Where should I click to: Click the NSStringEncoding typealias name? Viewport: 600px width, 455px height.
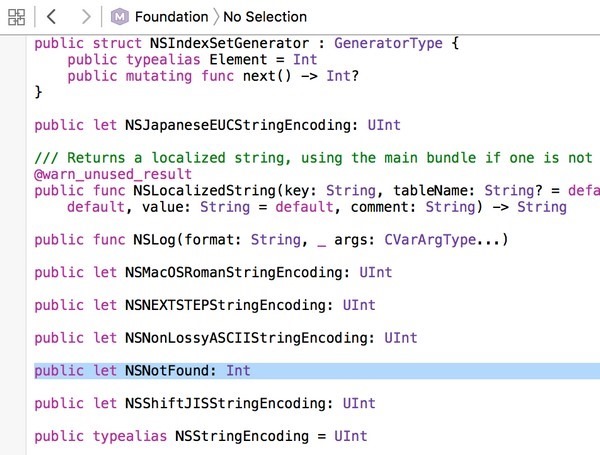click(240, 436)
